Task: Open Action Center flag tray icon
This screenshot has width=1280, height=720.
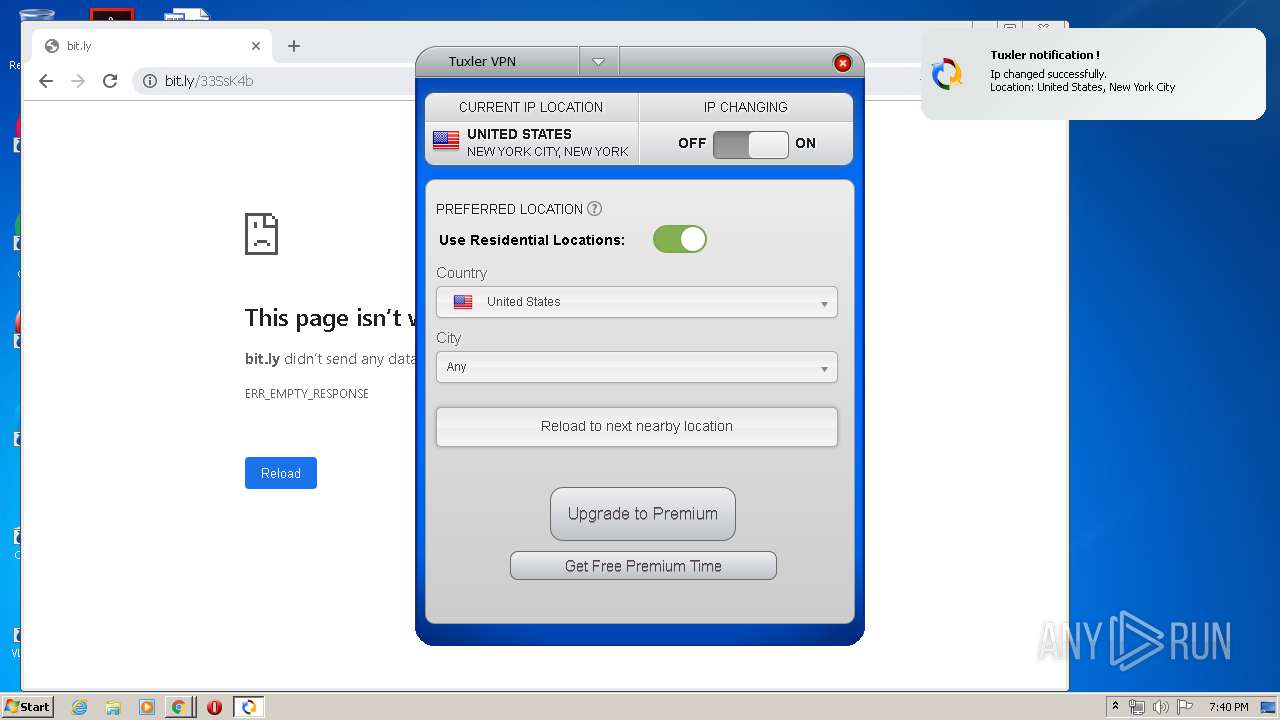Action: [1185, 707]
